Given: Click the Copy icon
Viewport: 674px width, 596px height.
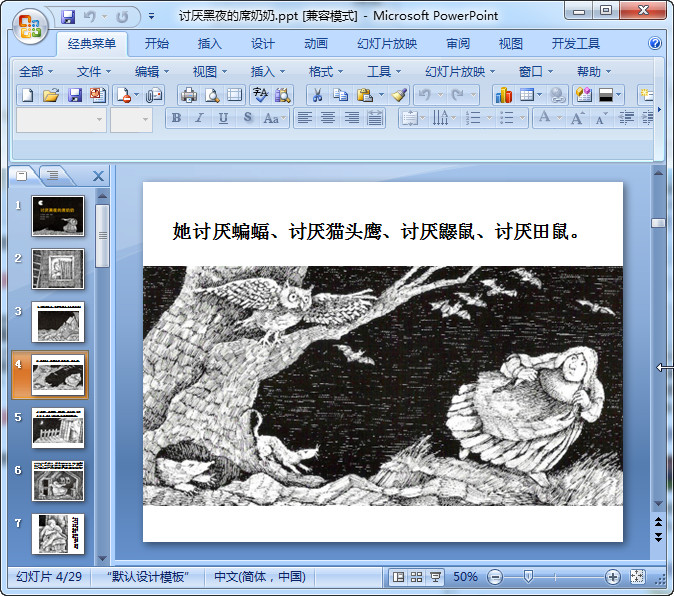Looking at the screenshot, I should click(340, 95).
